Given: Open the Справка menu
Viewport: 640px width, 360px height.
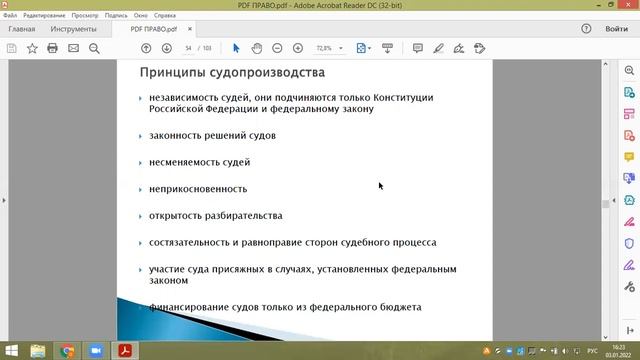Looking at the screenshot, I should click(165, 16).
